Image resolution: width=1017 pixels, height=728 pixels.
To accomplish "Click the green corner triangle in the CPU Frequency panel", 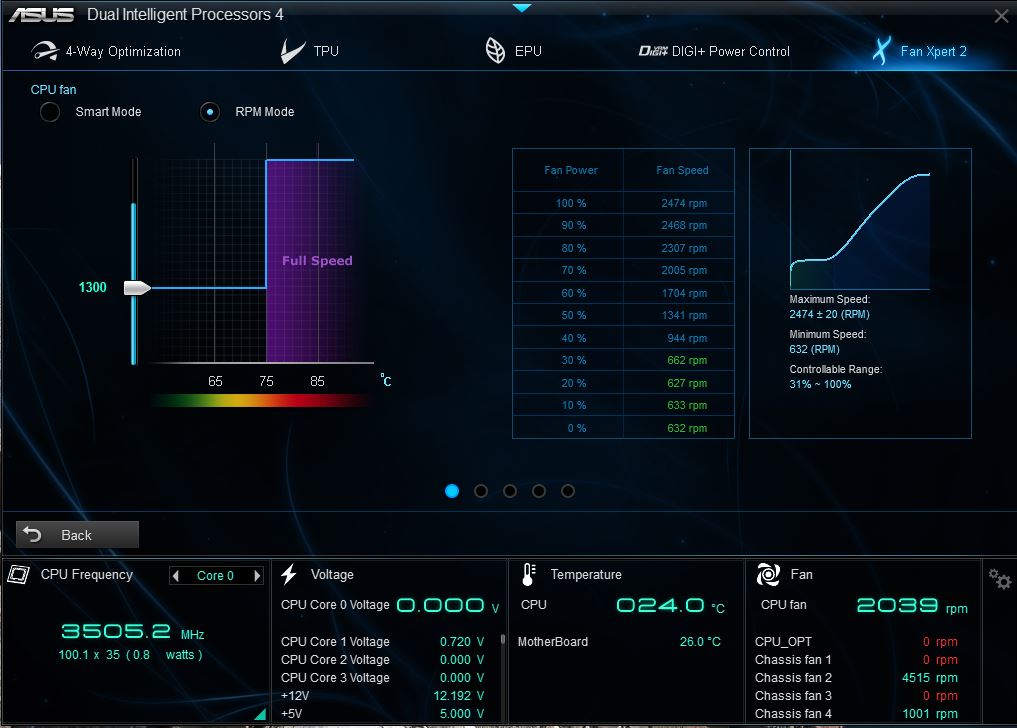I will pos(261,714).
